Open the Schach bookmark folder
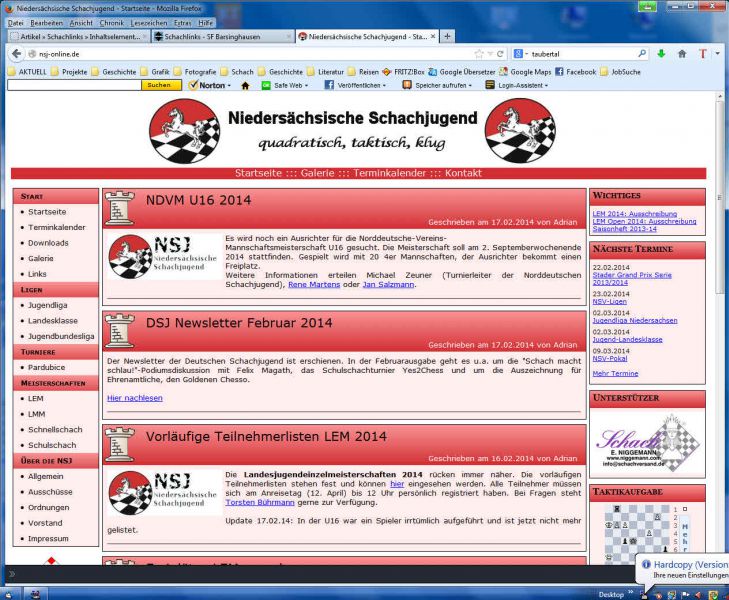Image resolution: width=729 pixels, height=600 pixels. (237, 72)
